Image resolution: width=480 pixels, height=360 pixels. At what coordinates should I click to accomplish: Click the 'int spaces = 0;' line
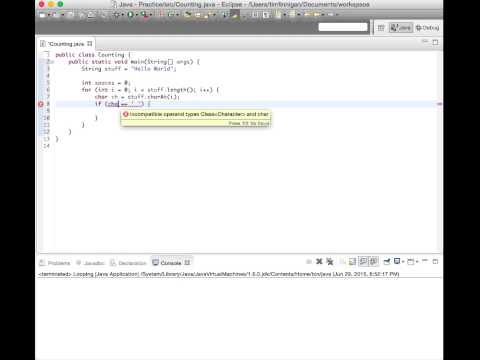coord(106,83)
